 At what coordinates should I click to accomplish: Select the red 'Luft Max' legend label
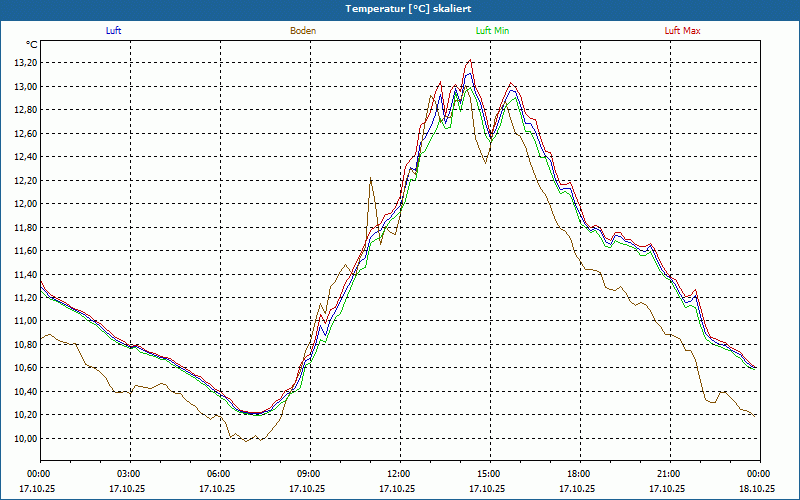[x=682, y=31]
